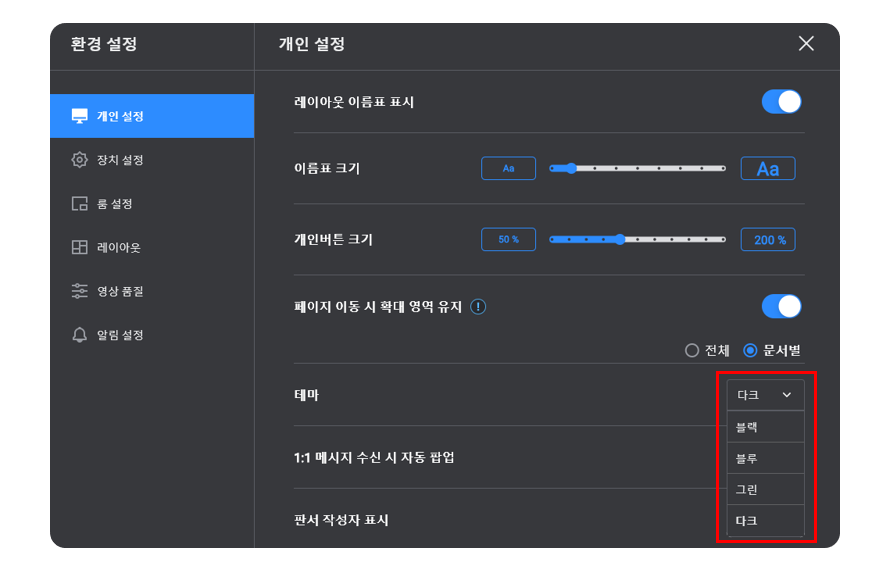Click the gear icon for 장치 설정
The height and width of the screenshot is (575, 876).
(79, 160)
